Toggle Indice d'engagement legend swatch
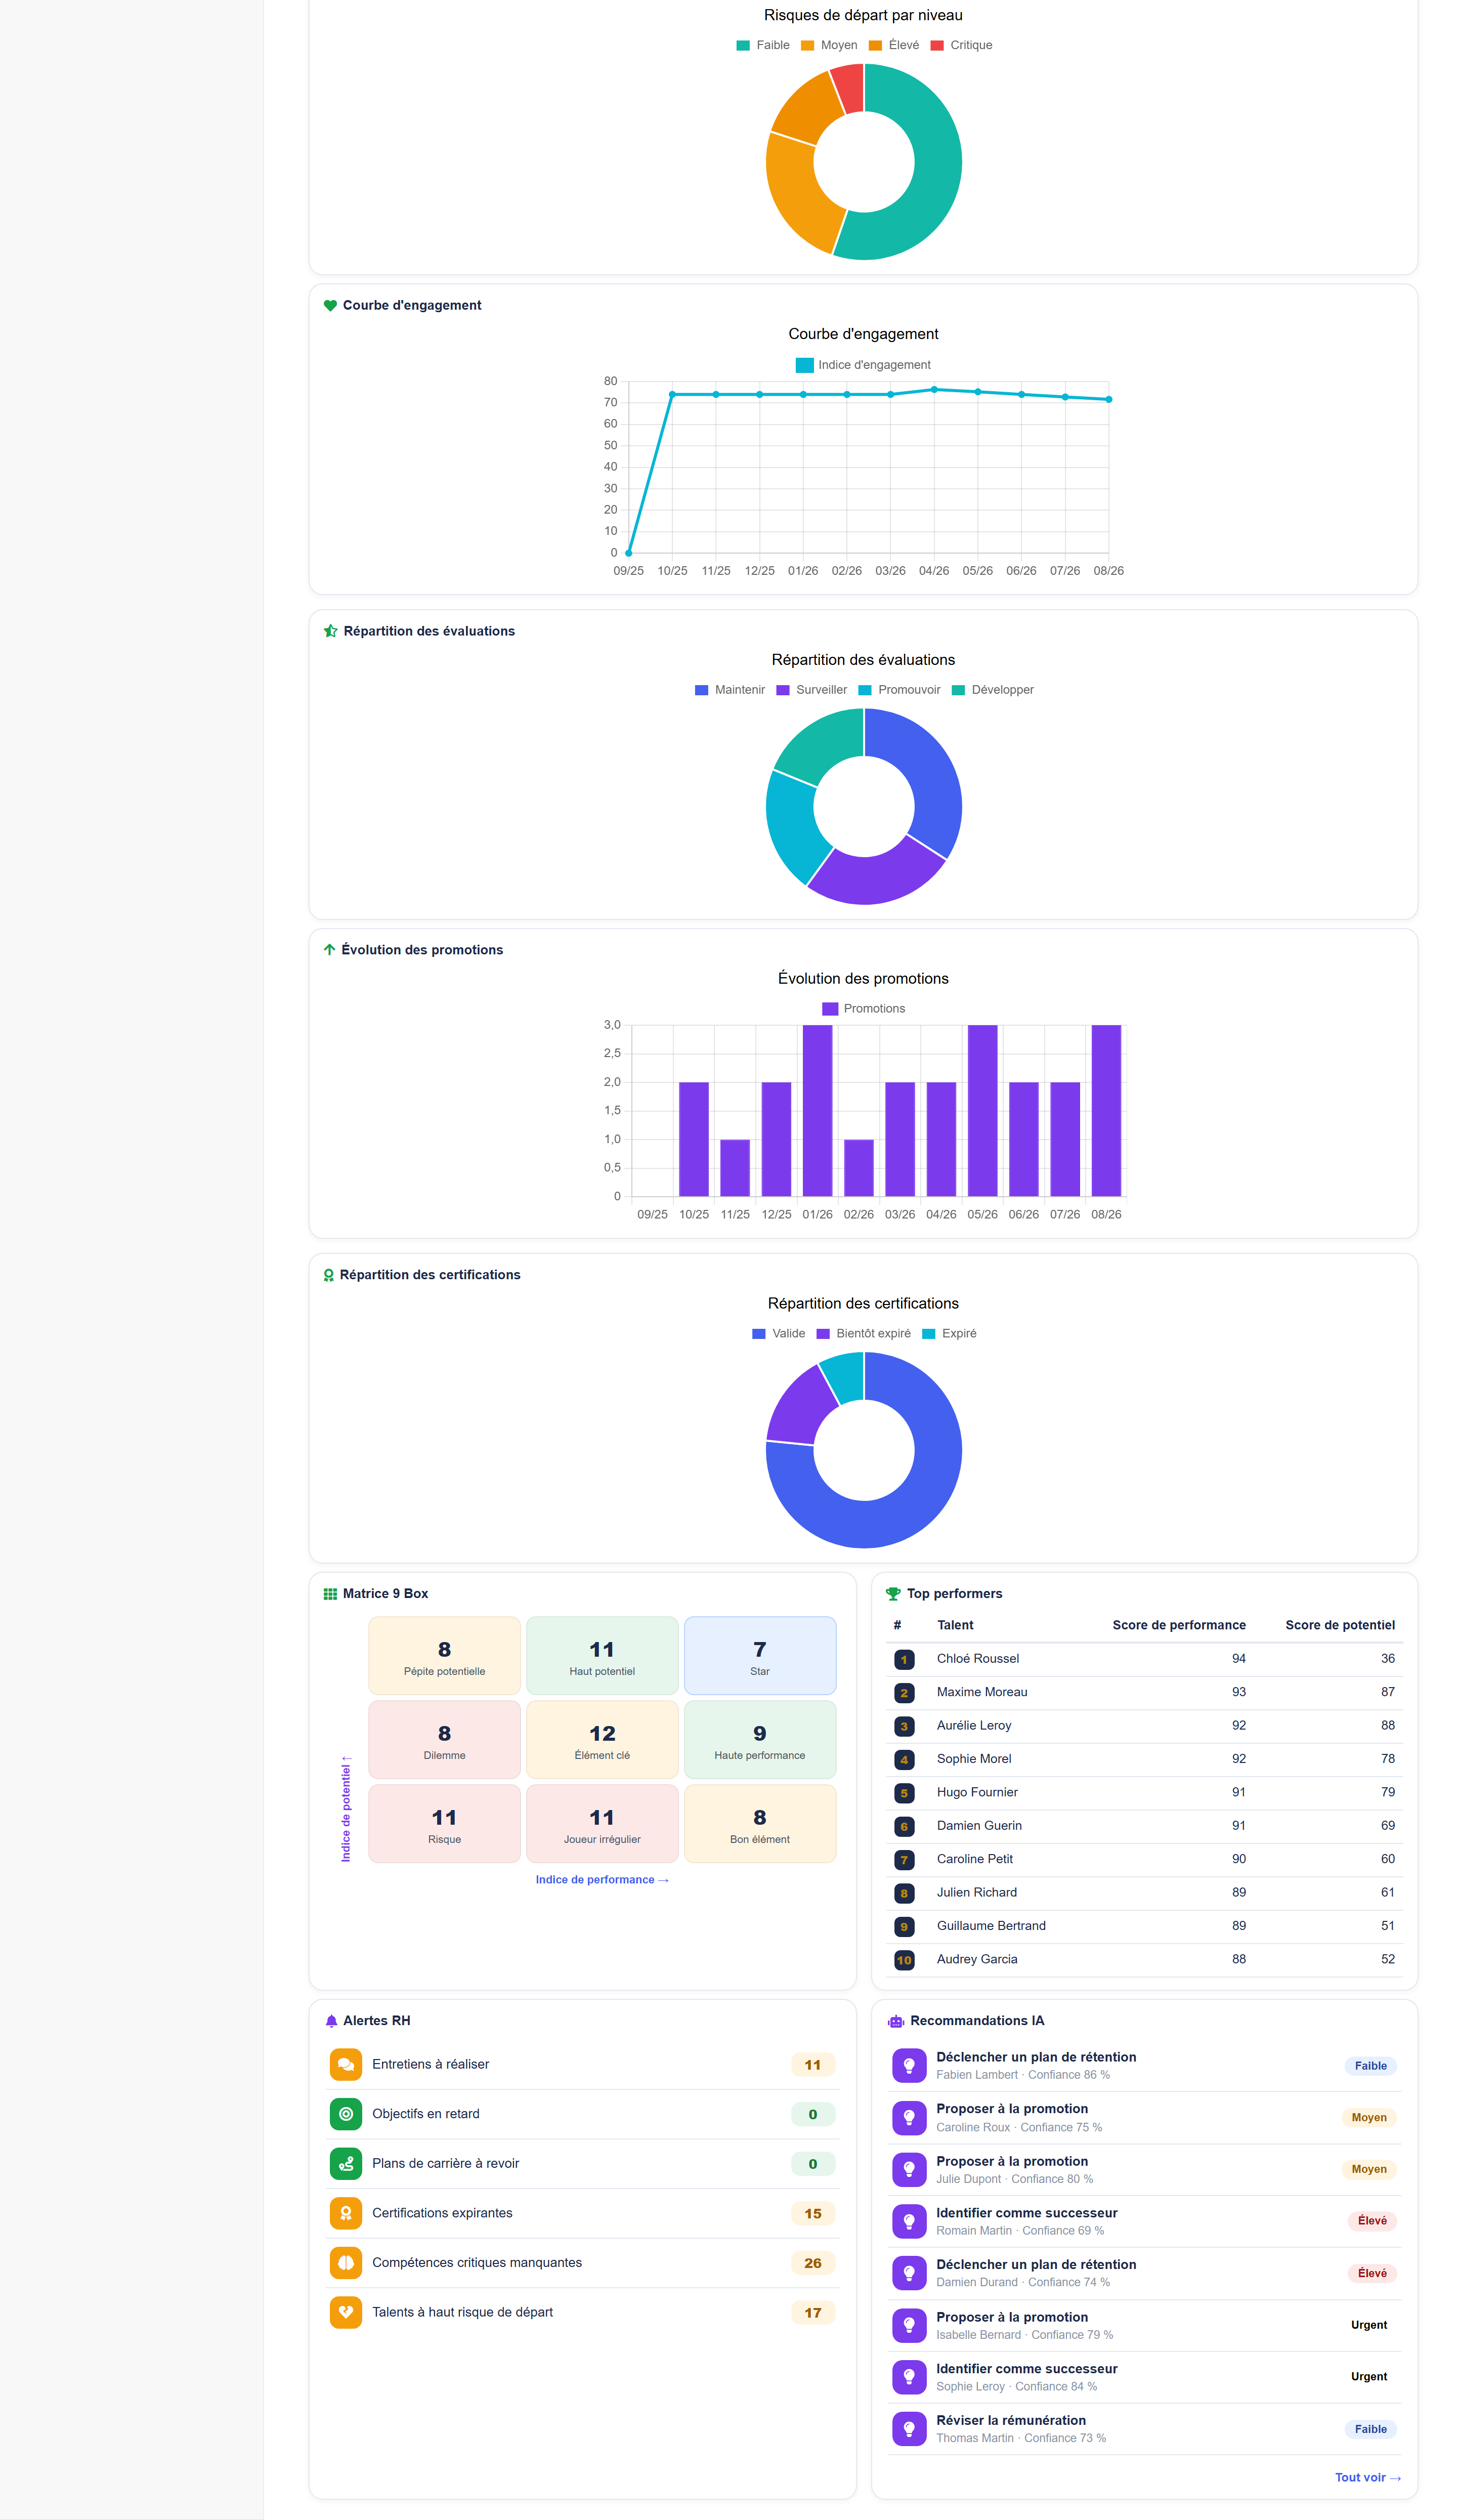The image size is (1457, 2520). 804,365
